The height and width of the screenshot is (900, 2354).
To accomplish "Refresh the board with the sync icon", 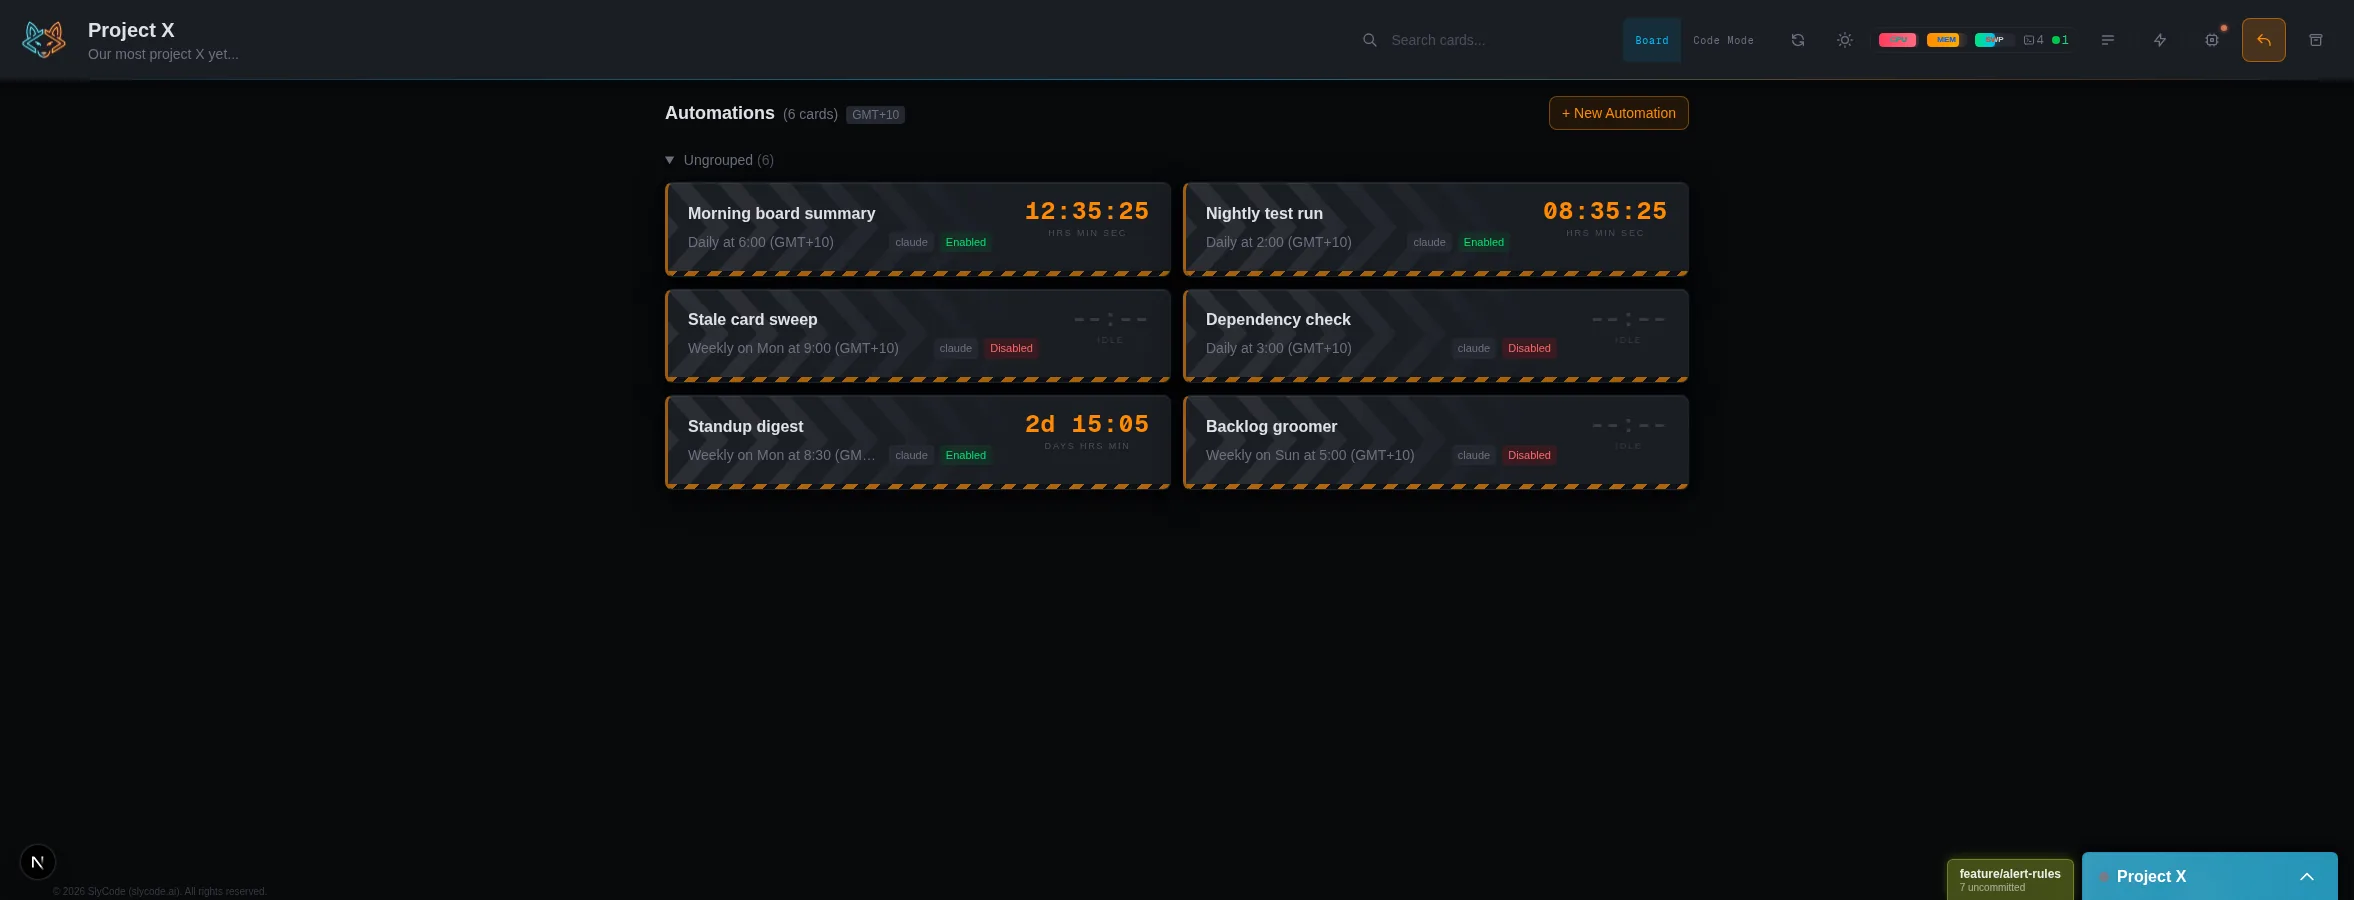I will pyautogui.click(x=1798, y=40).
